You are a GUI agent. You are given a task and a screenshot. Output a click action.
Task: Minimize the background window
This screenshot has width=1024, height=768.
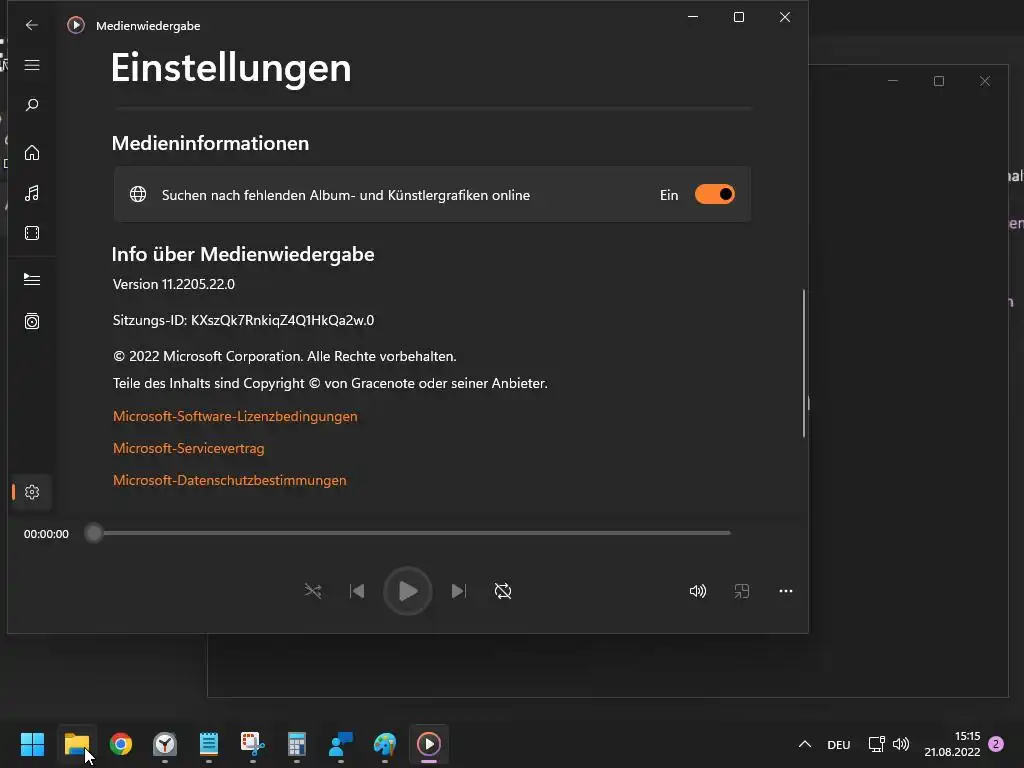[893, 81]
